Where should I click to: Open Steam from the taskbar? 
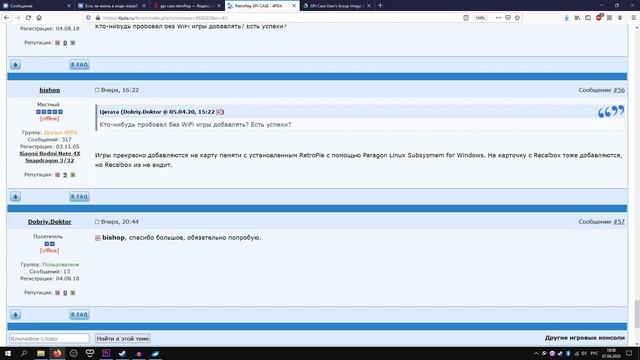click(x=122, y=353)
